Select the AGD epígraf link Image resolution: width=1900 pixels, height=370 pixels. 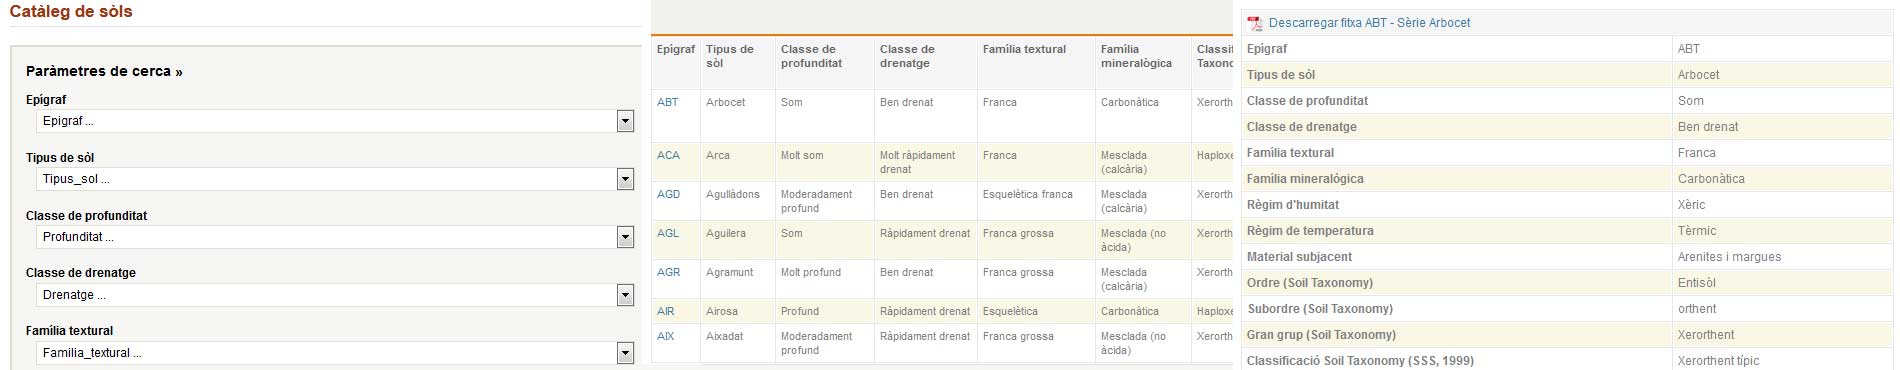point(668,194)
